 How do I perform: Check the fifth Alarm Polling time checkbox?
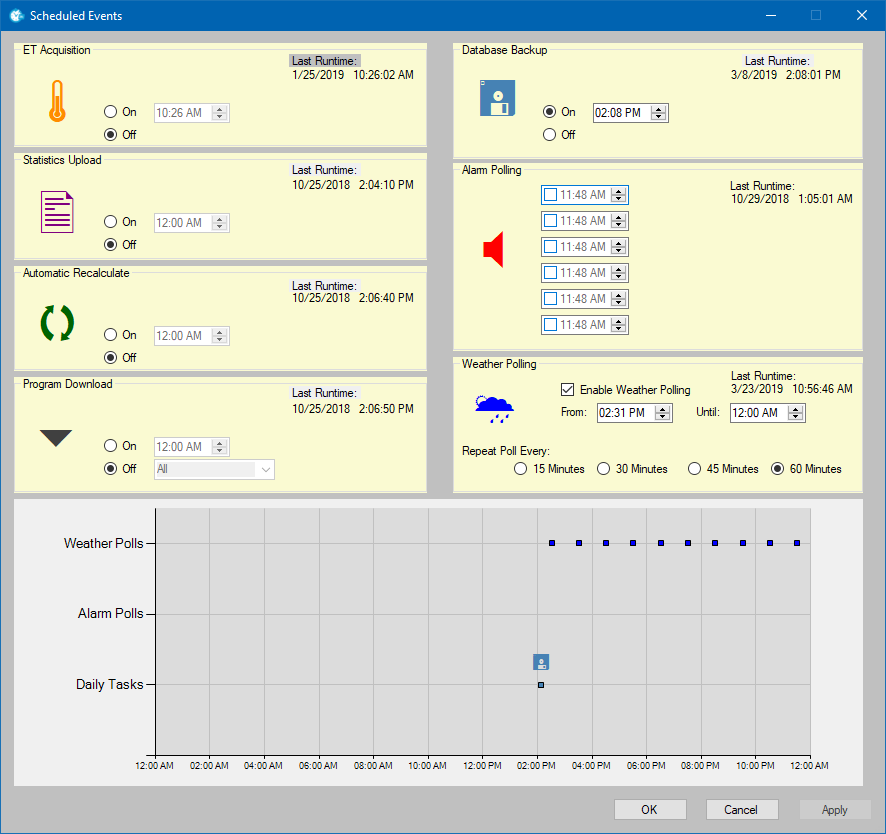click(550, 299)
